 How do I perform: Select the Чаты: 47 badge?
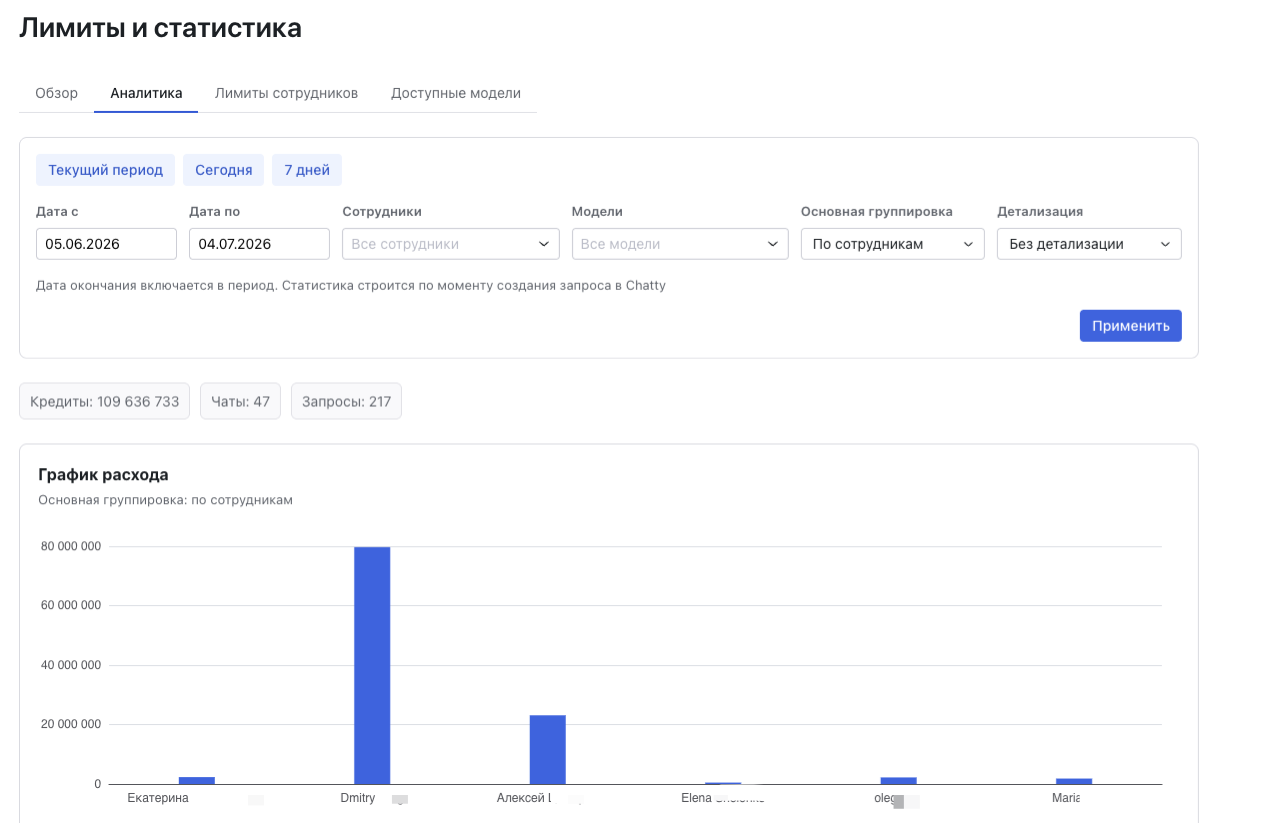(x=240, y=401)
